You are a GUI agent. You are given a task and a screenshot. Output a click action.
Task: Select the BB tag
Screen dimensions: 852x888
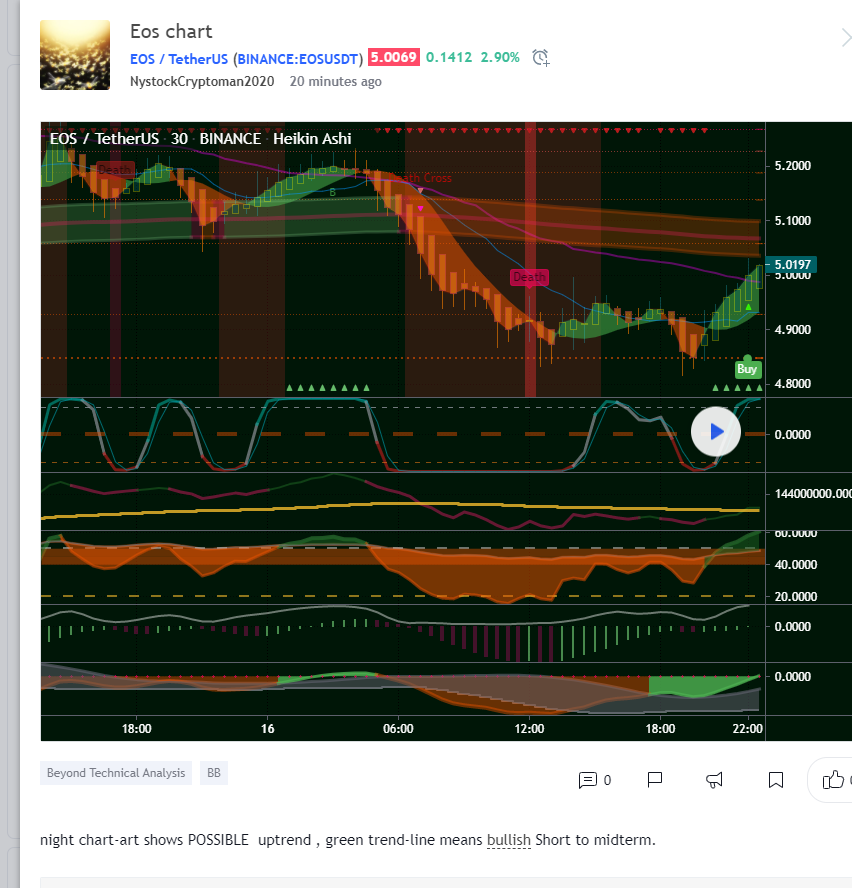[x=213, y=773]
